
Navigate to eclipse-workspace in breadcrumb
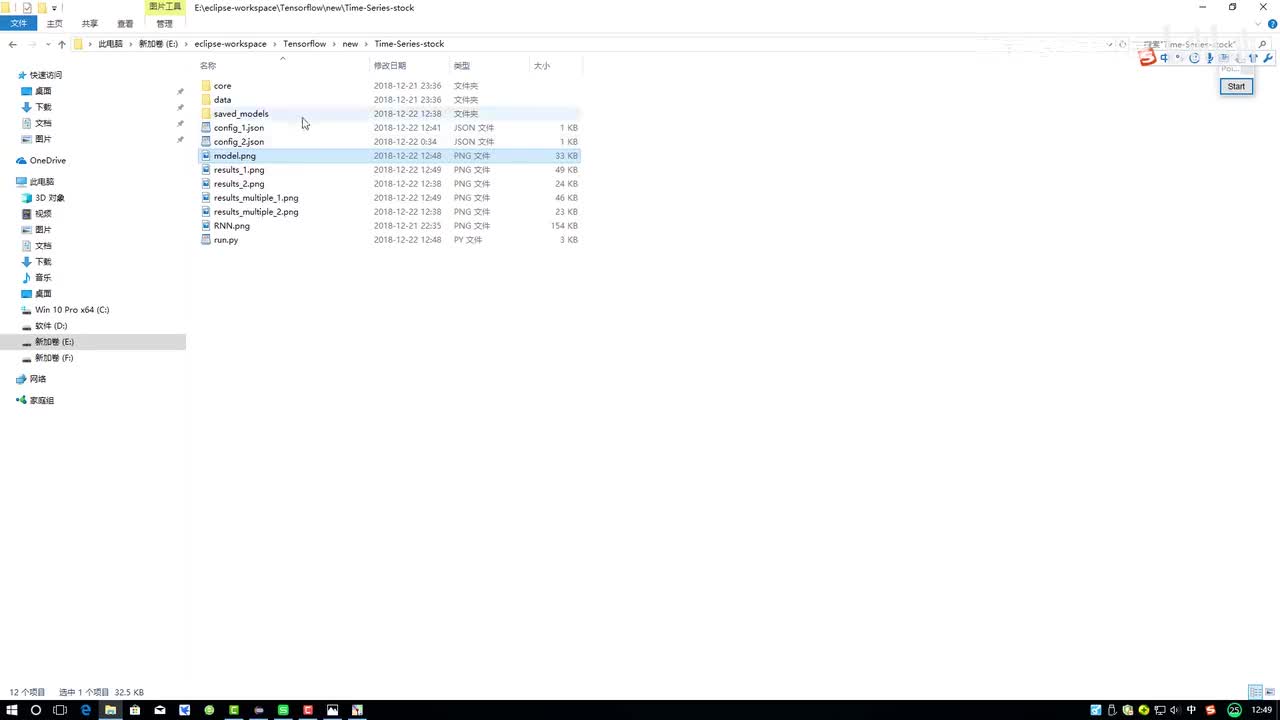(230, 44)
